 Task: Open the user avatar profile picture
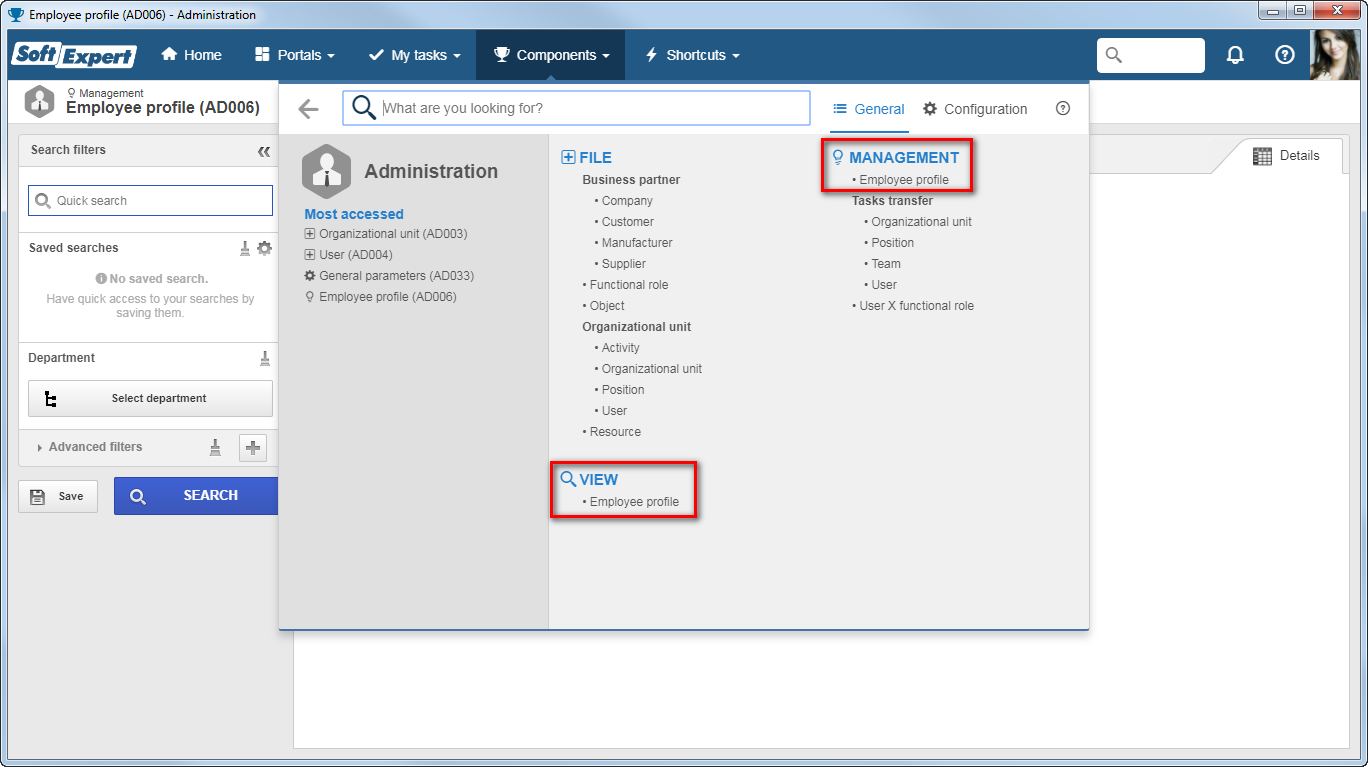[1335, 55]
